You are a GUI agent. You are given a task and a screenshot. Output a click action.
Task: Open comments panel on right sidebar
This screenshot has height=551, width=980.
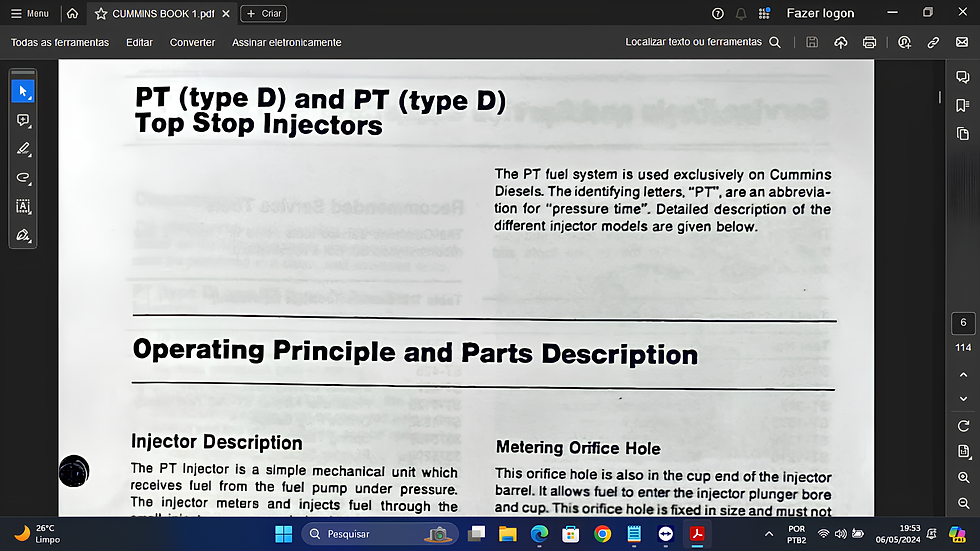coord(962,76)
